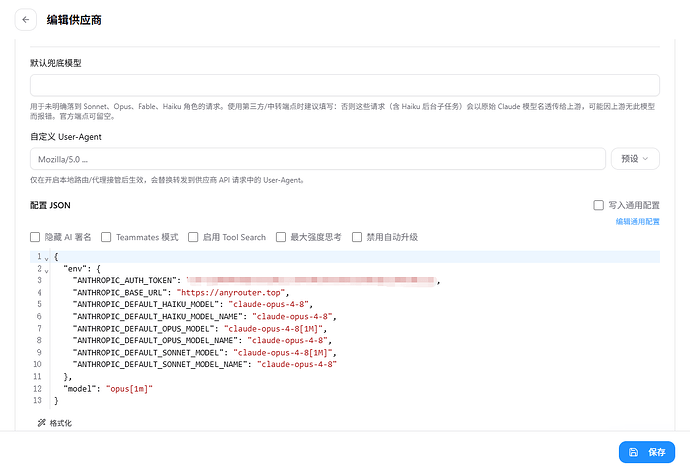
Task: Click the closing brace on line 11
Action: (x=66, y=377)
